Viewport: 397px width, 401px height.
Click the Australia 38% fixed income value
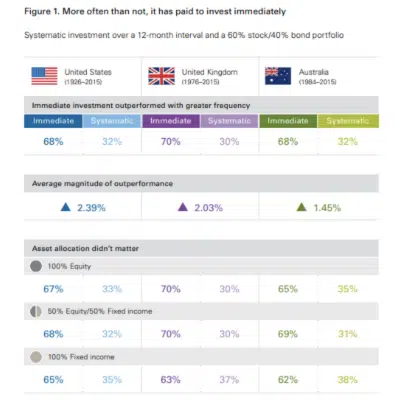[x=347, y=380]
